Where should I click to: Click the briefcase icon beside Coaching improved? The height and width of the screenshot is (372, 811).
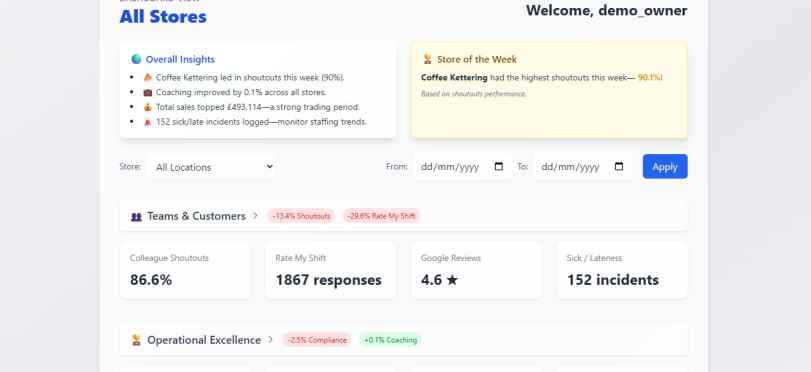148,93
